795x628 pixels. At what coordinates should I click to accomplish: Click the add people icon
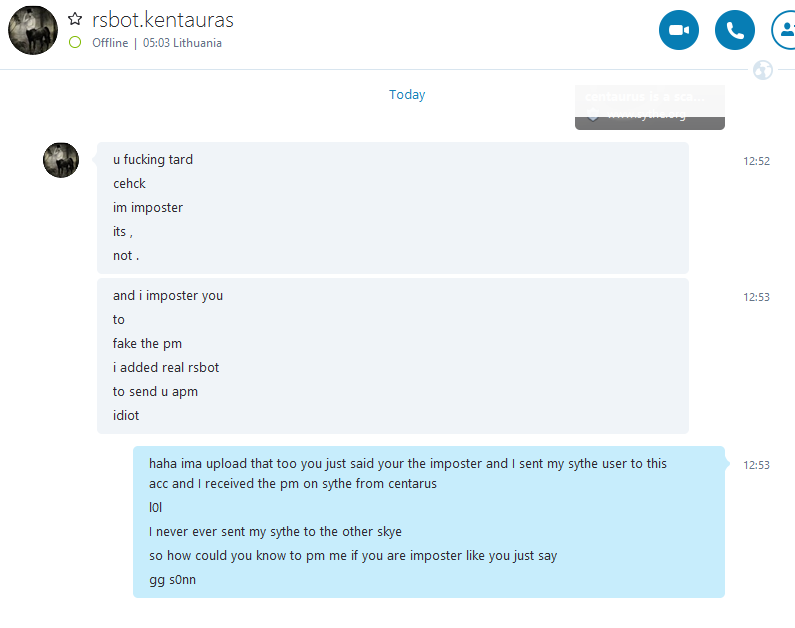point(785,30)
